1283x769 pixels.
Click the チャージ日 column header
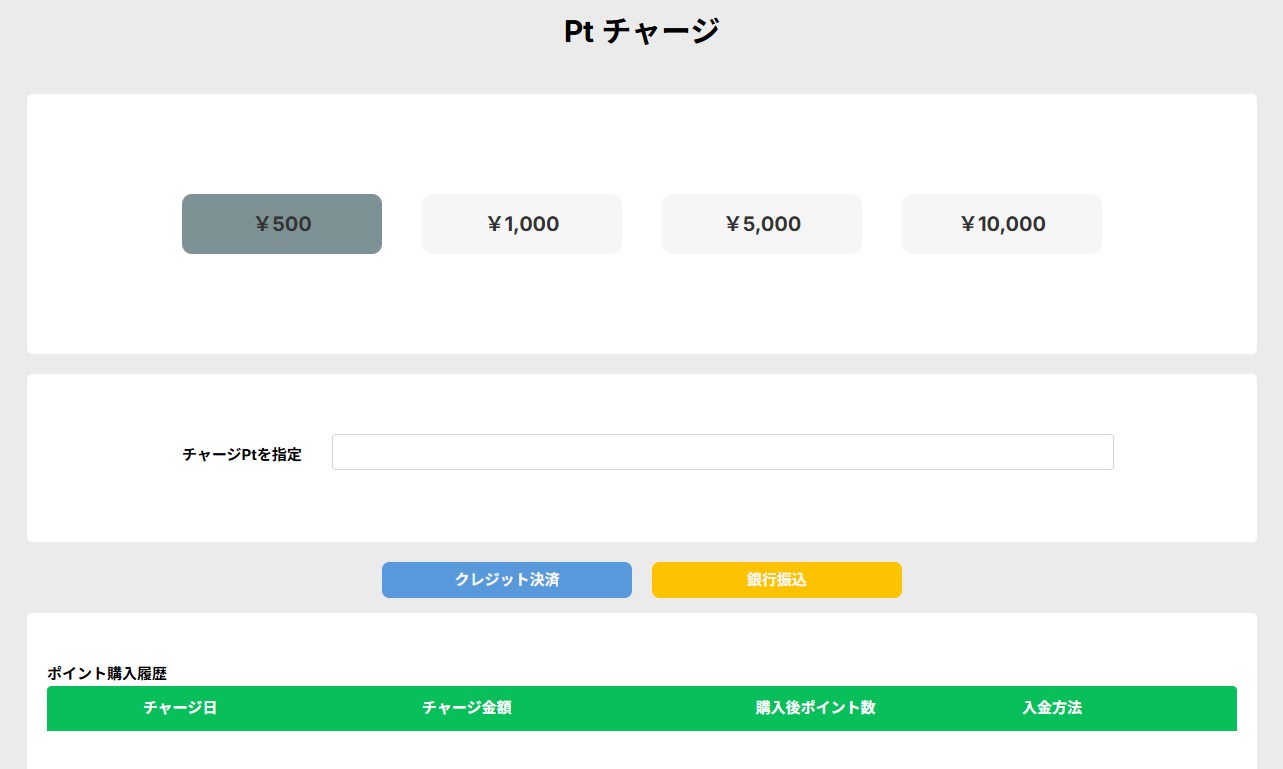[180, 708]
